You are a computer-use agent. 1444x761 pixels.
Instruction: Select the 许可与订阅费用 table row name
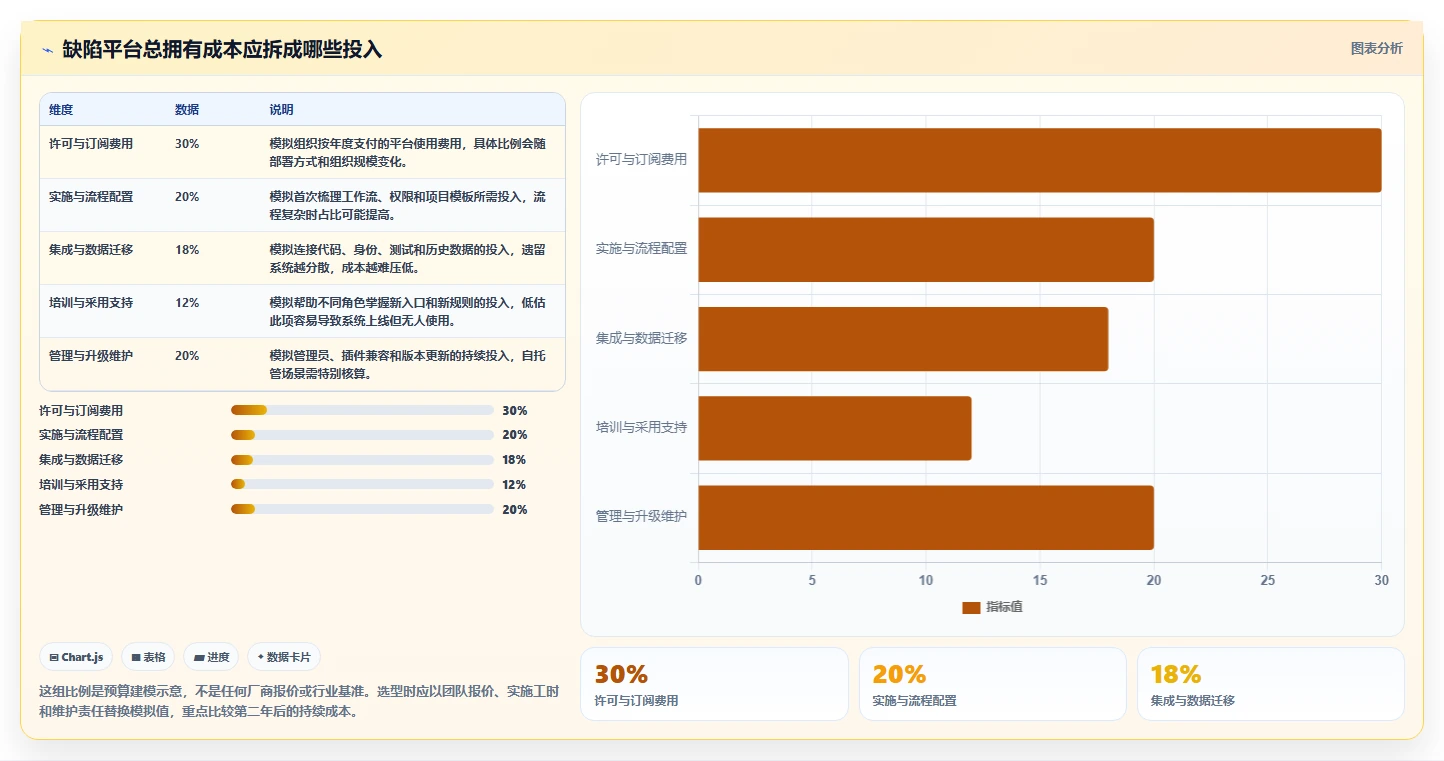point(91,144)
